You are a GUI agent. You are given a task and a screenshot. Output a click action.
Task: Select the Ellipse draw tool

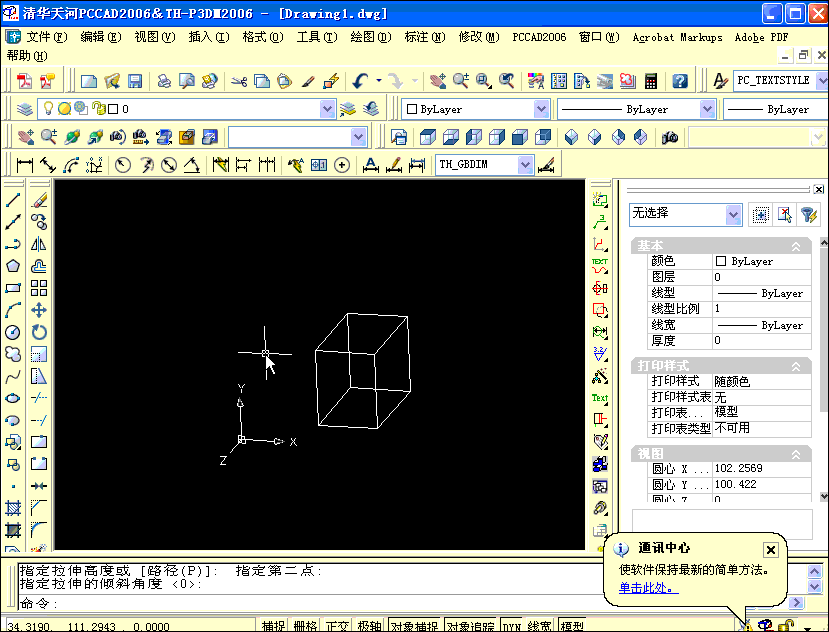(13, 398)
